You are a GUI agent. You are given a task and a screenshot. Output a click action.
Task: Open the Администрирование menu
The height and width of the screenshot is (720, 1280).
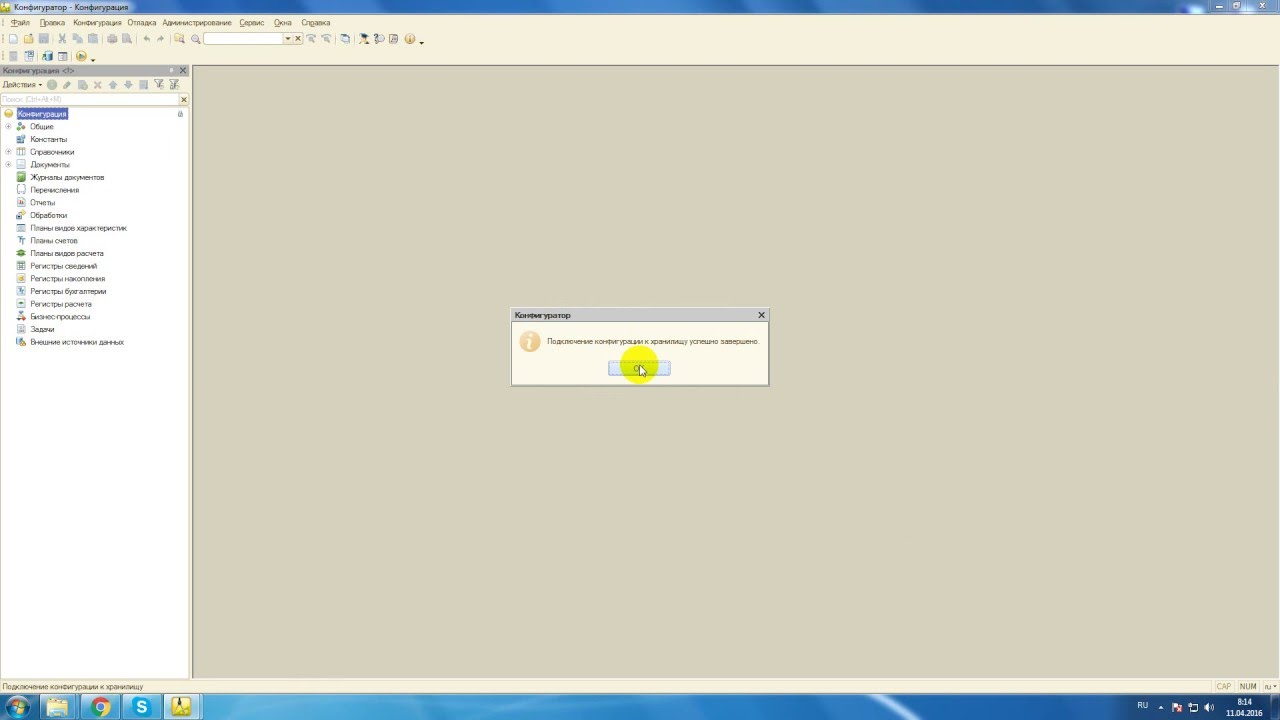tap(197, 22)
